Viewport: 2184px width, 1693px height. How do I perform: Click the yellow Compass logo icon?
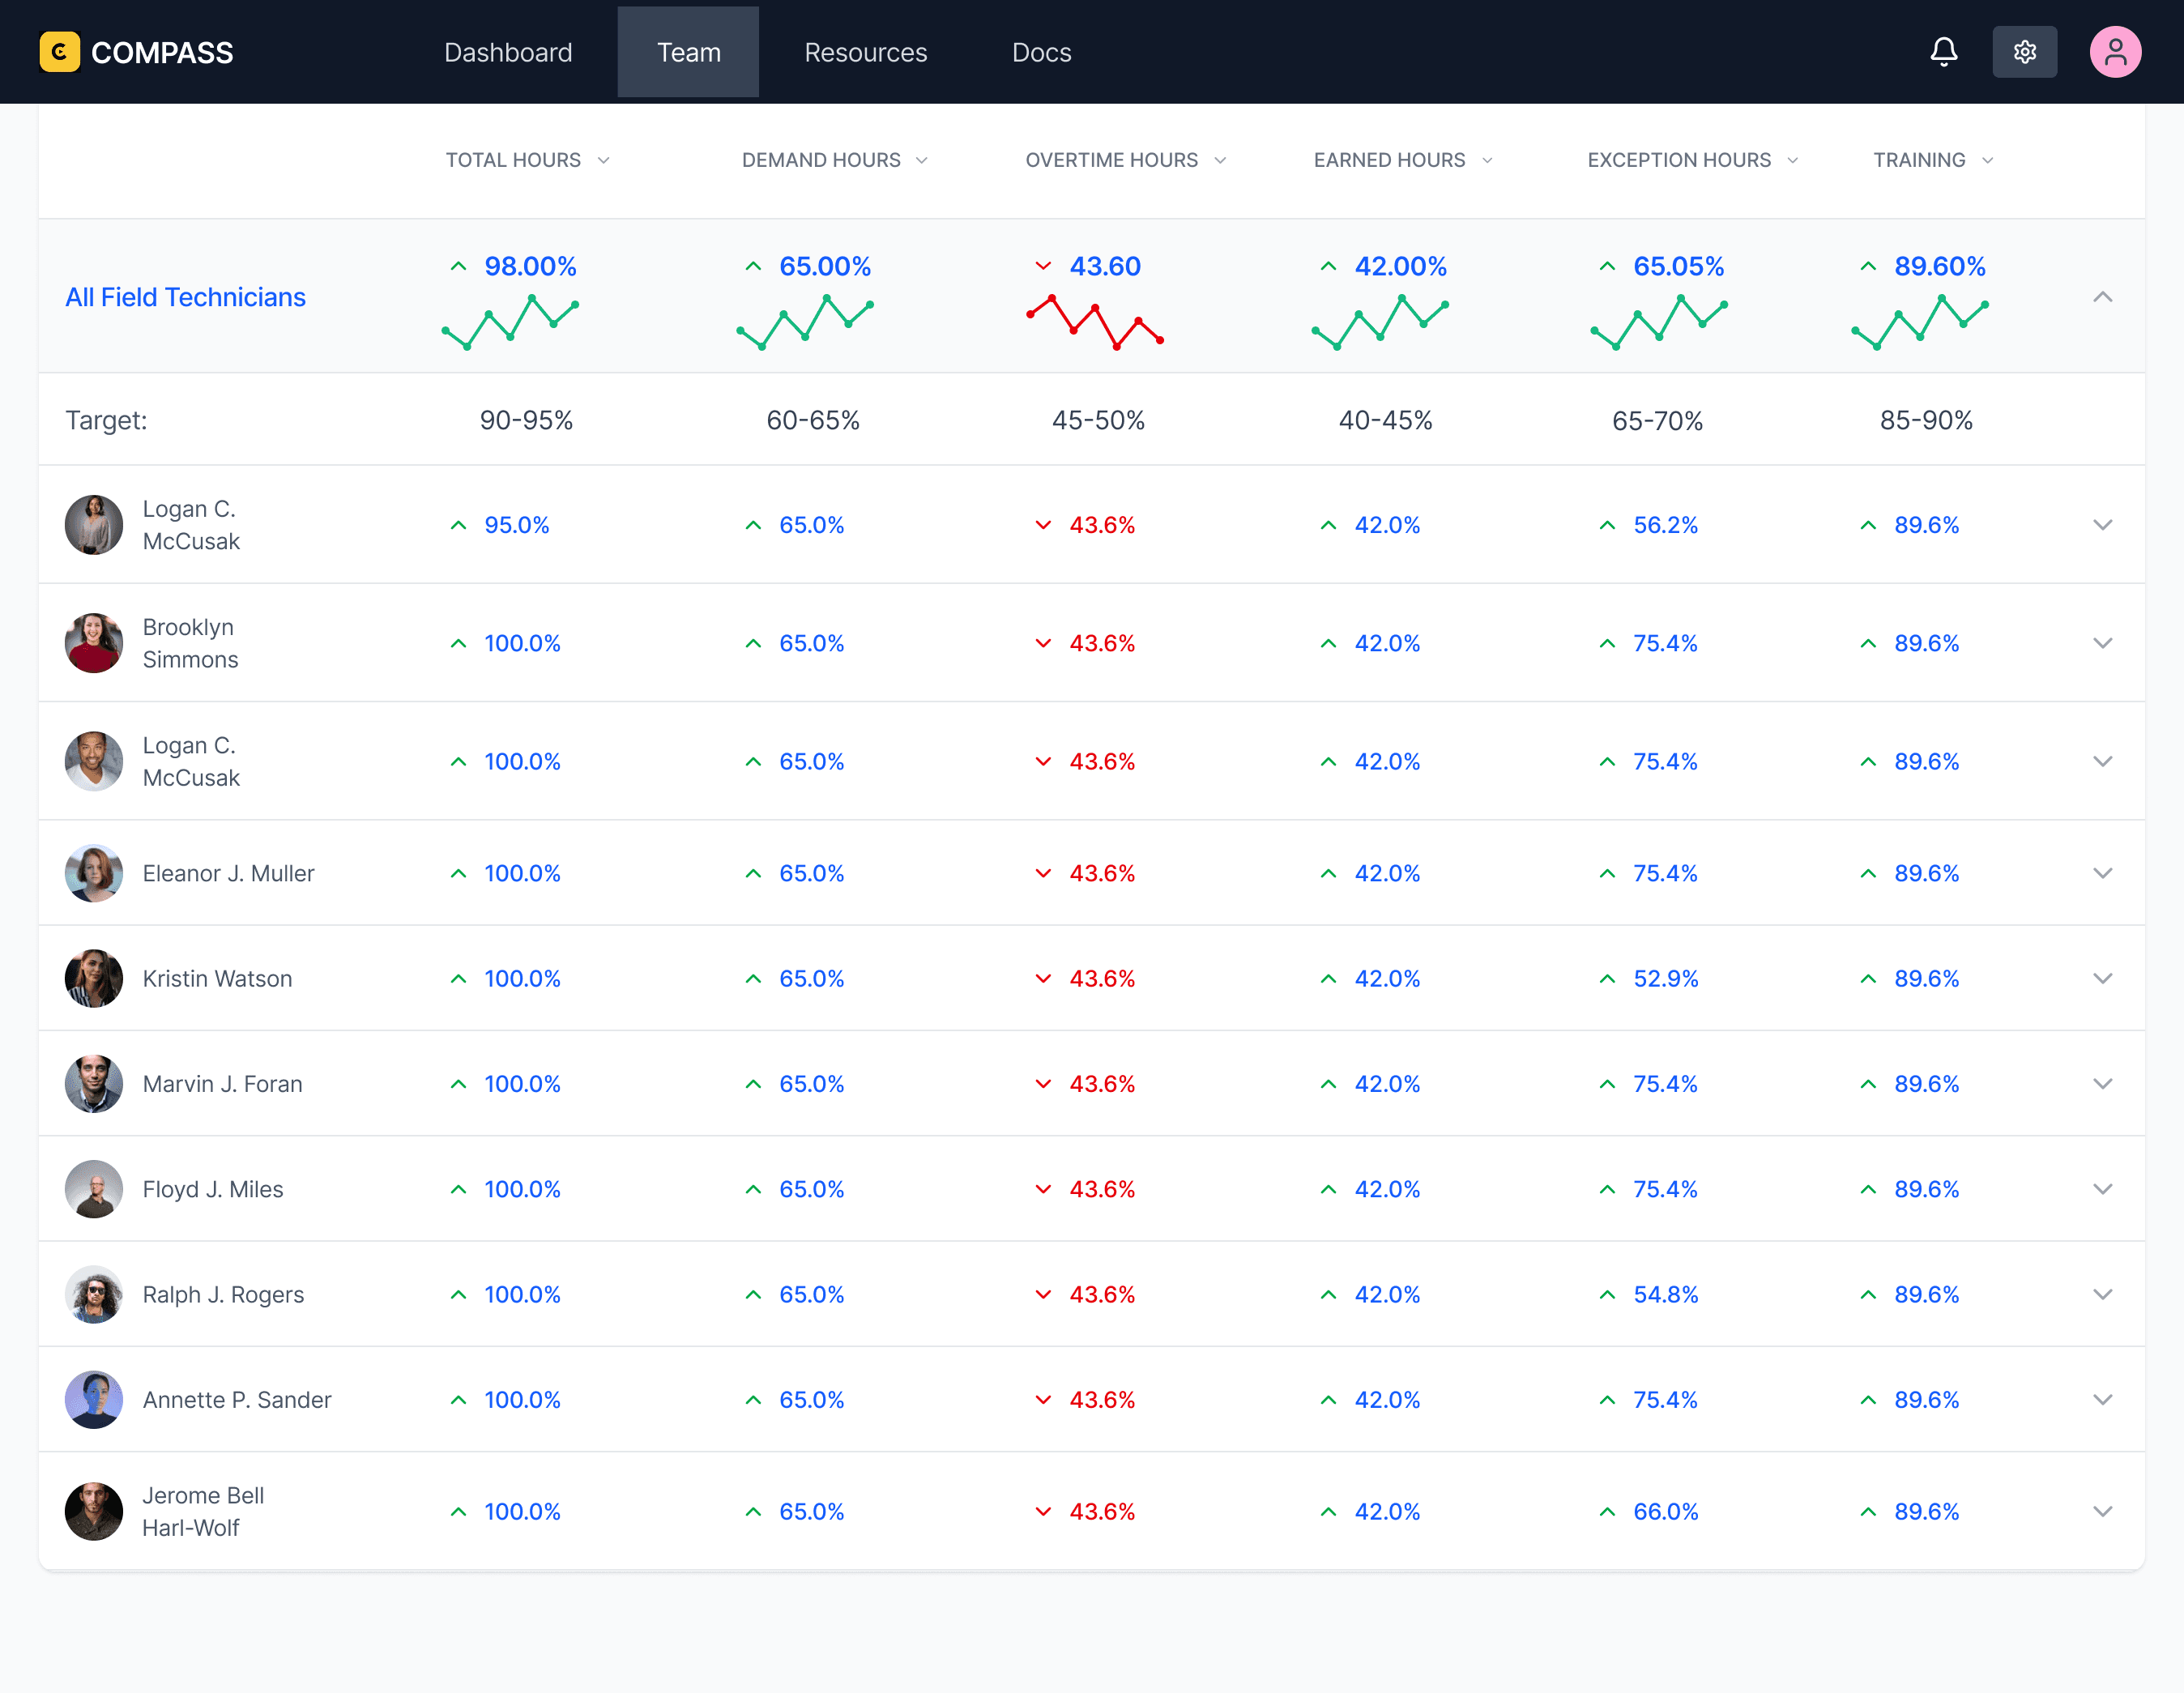(x=60, y=52)
